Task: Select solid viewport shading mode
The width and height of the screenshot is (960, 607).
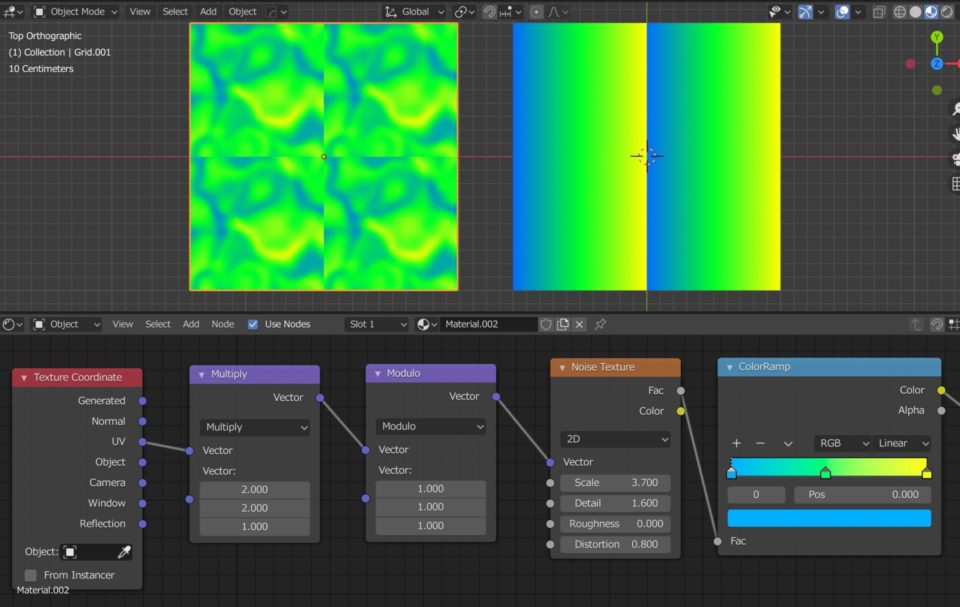Action: coord(915,11)
